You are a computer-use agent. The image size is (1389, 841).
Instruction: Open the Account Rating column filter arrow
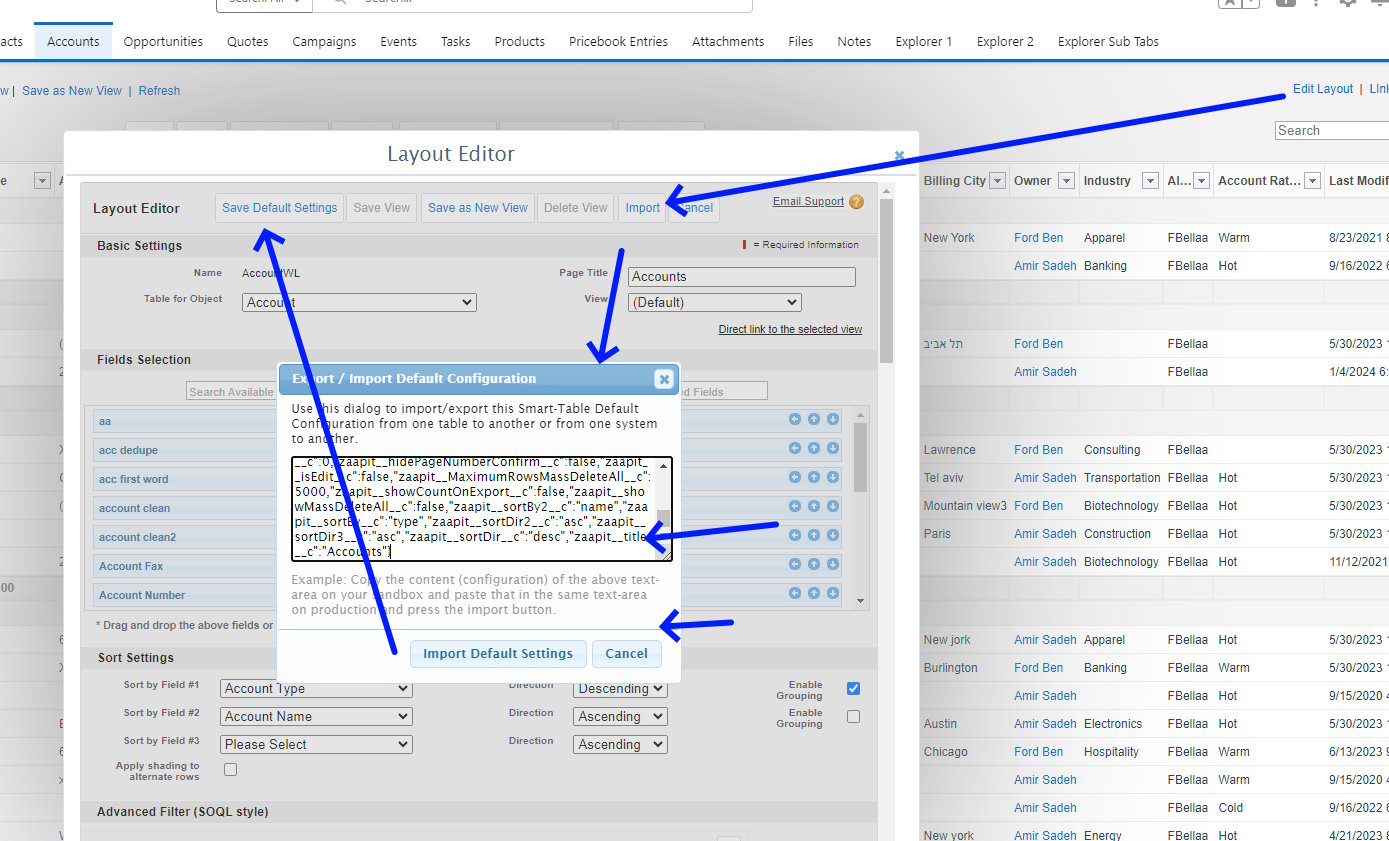click(x=1312, y=181)
